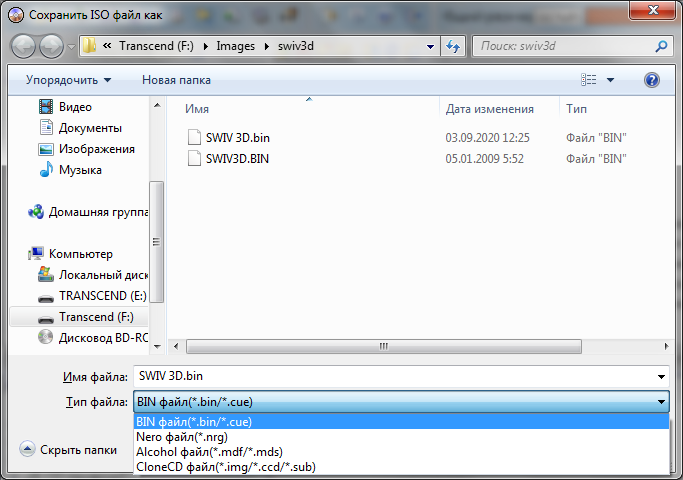The height and width of the screenshot is (480, 683).
Task: Click the folder icon in address bar
Action: [x=89, y=46]
